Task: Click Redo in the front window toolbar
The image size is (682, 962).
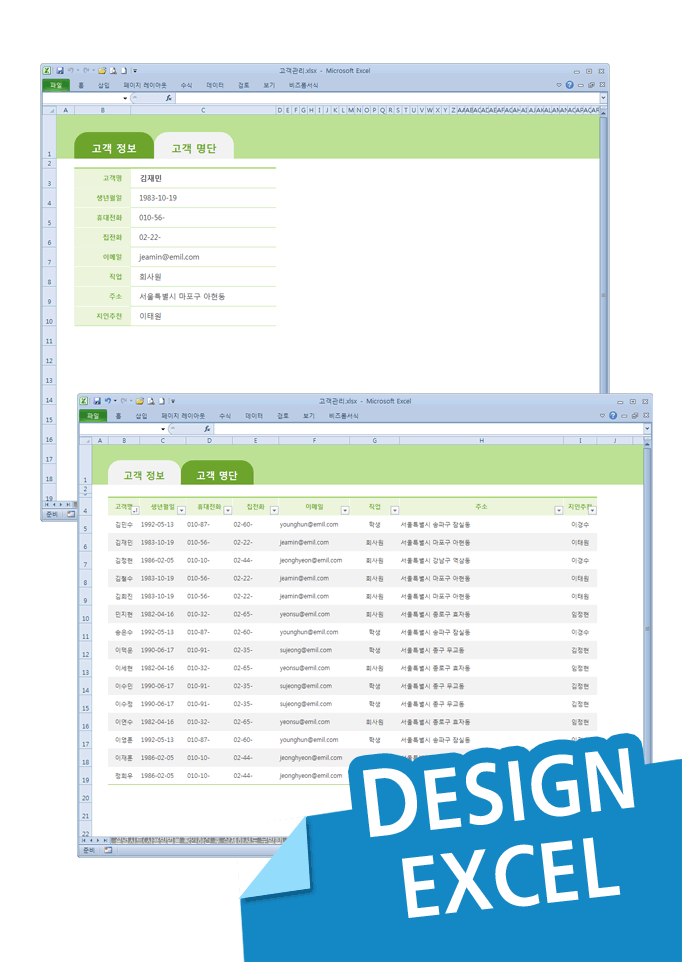Action: click(x=124, y=401)
